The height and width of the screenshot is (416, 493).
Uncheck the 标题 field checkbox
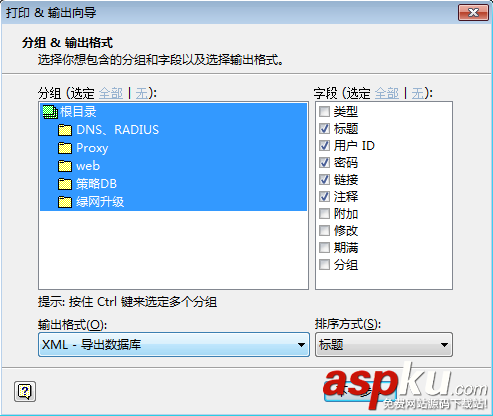[x=324, y=128]
